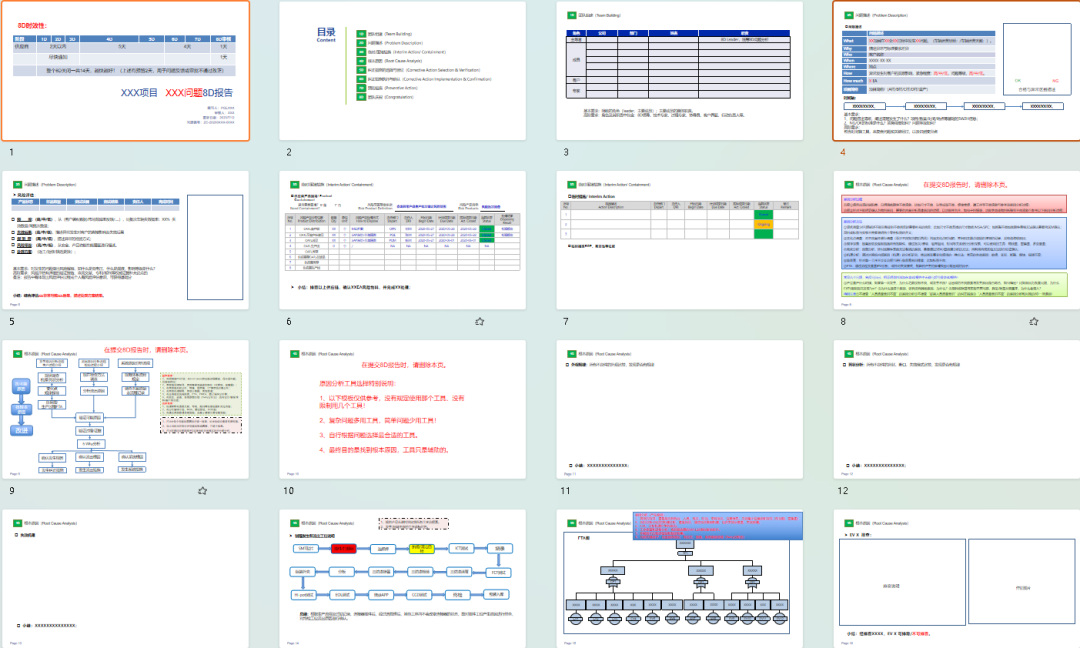Viewport: 1080px width, 648px height.
Task: Click slide number label 7
Action: [x=566, y=322]
